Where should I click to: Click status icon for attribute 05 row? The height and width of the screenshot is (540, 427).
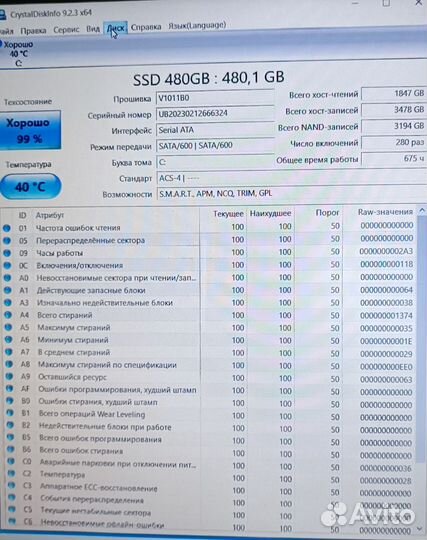(7, 240)
